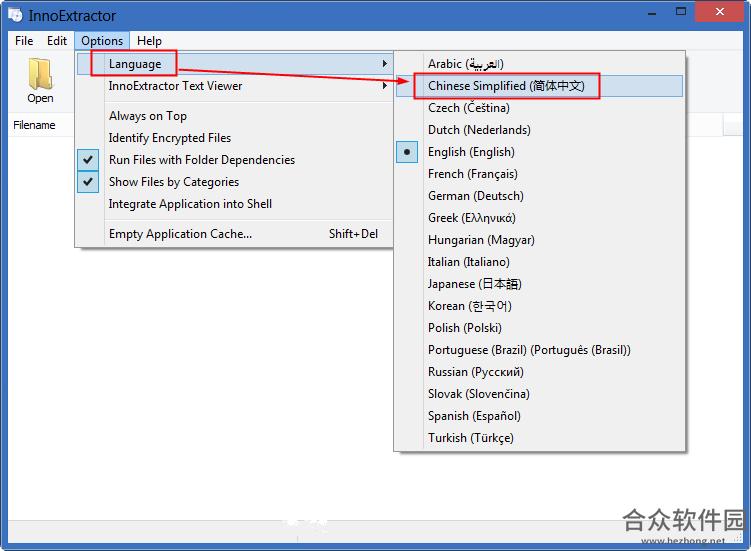Select Portuguese (Brazil) language

coord(539,350)
